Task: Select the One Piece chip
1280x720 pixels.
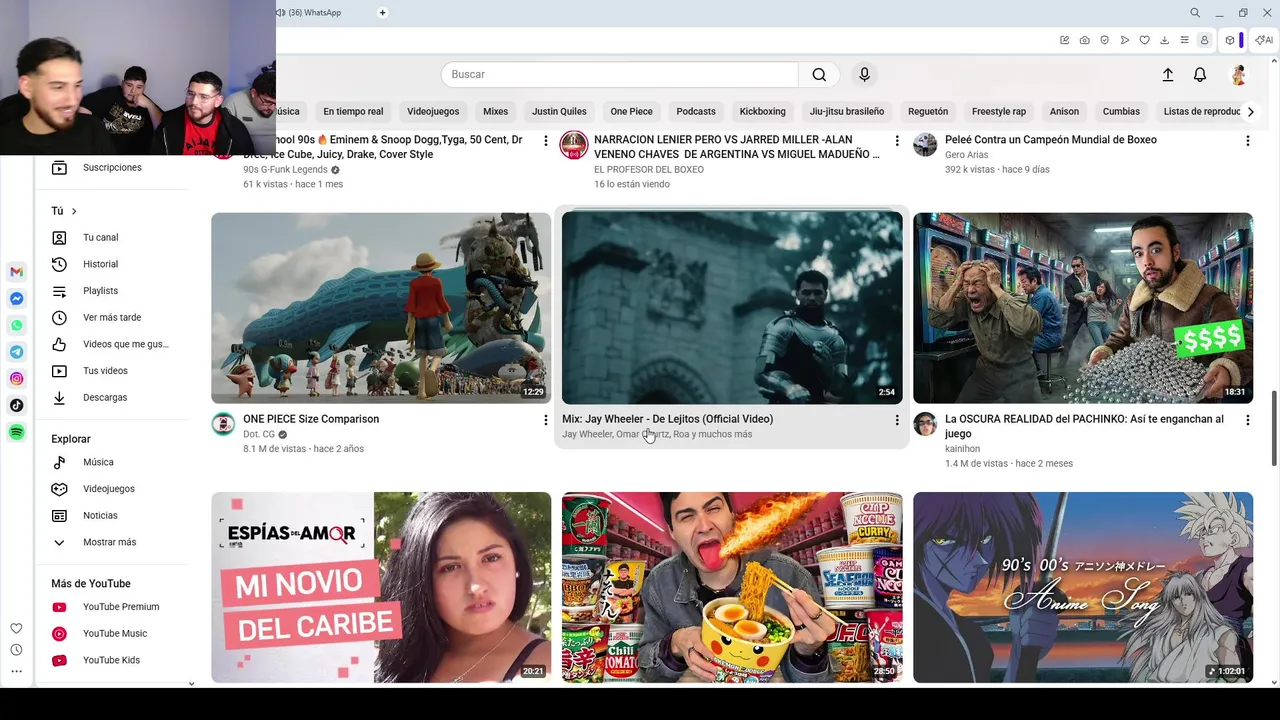Action: point(631,112)
